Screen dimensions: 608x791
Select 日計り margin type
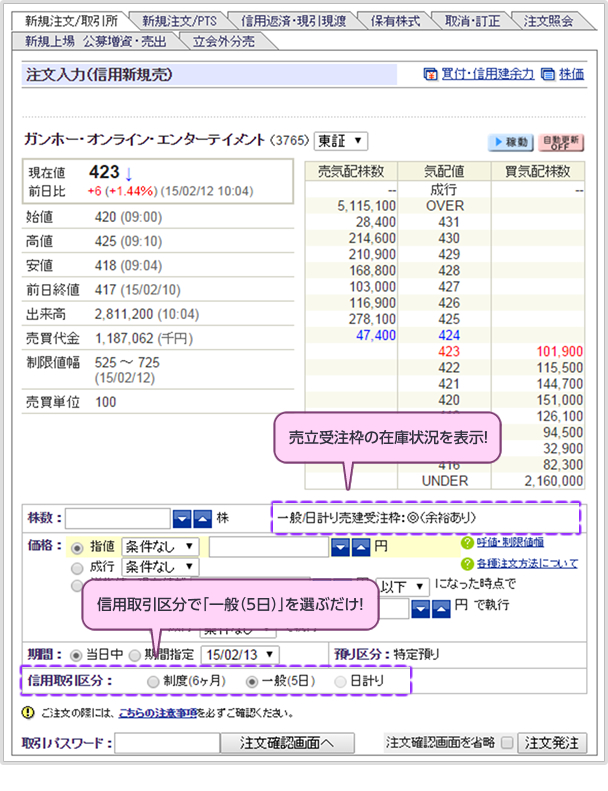(341, 682)
